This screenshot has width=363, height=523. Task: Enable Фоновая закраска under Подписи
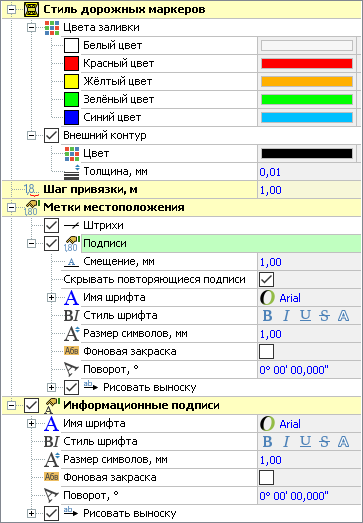click(x=266, y=352)
